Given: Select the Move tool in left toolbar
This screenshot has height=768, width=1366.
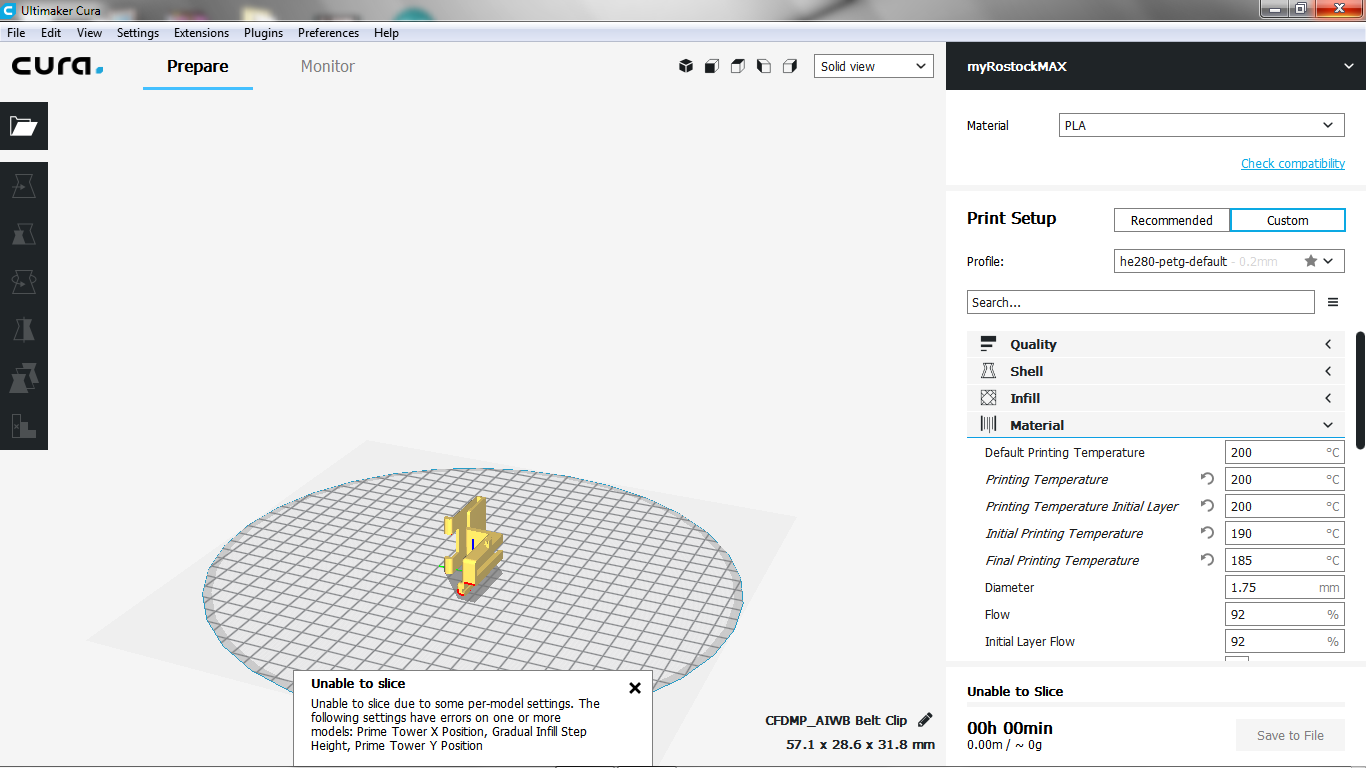Looking at the screenshot, I should point(23,186).
